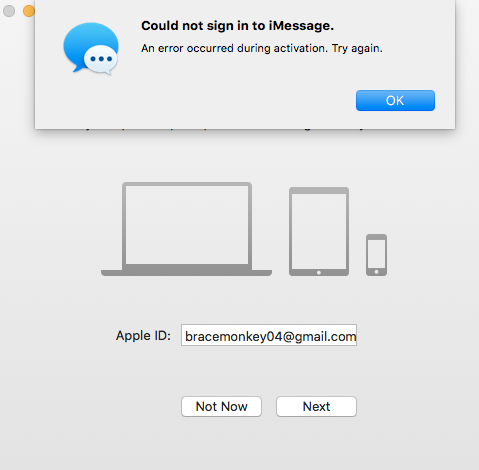
Task: Select the iPad tablet illustration
Action: coord(319,231)
